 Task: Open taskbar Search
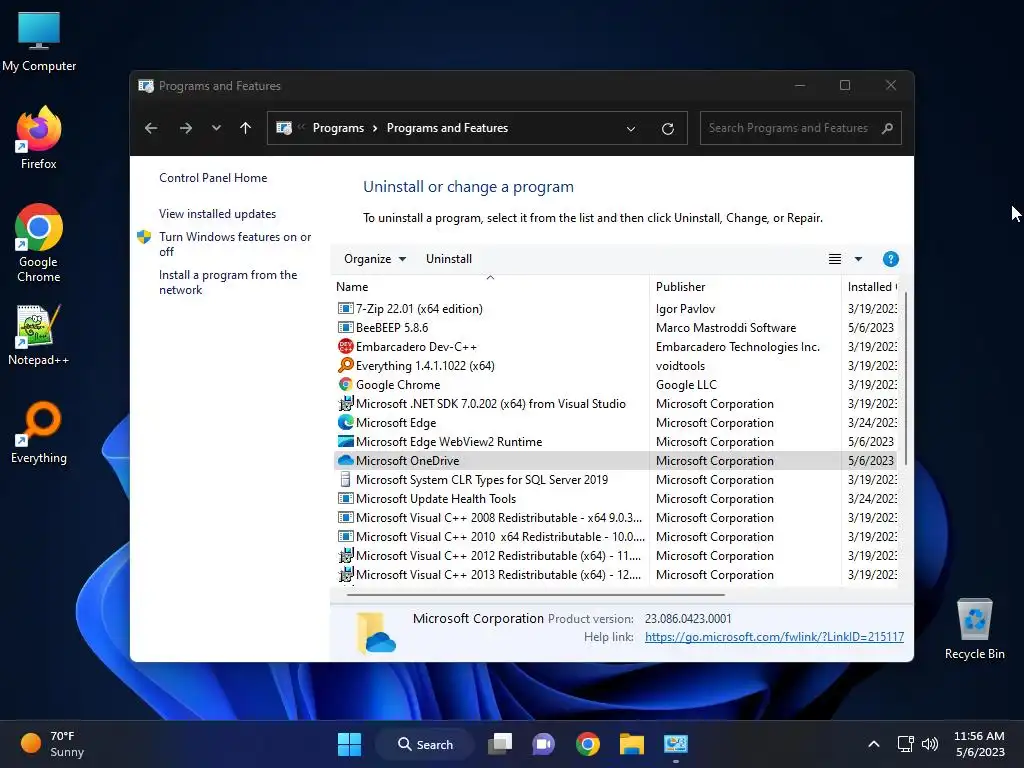coord(426,744)
